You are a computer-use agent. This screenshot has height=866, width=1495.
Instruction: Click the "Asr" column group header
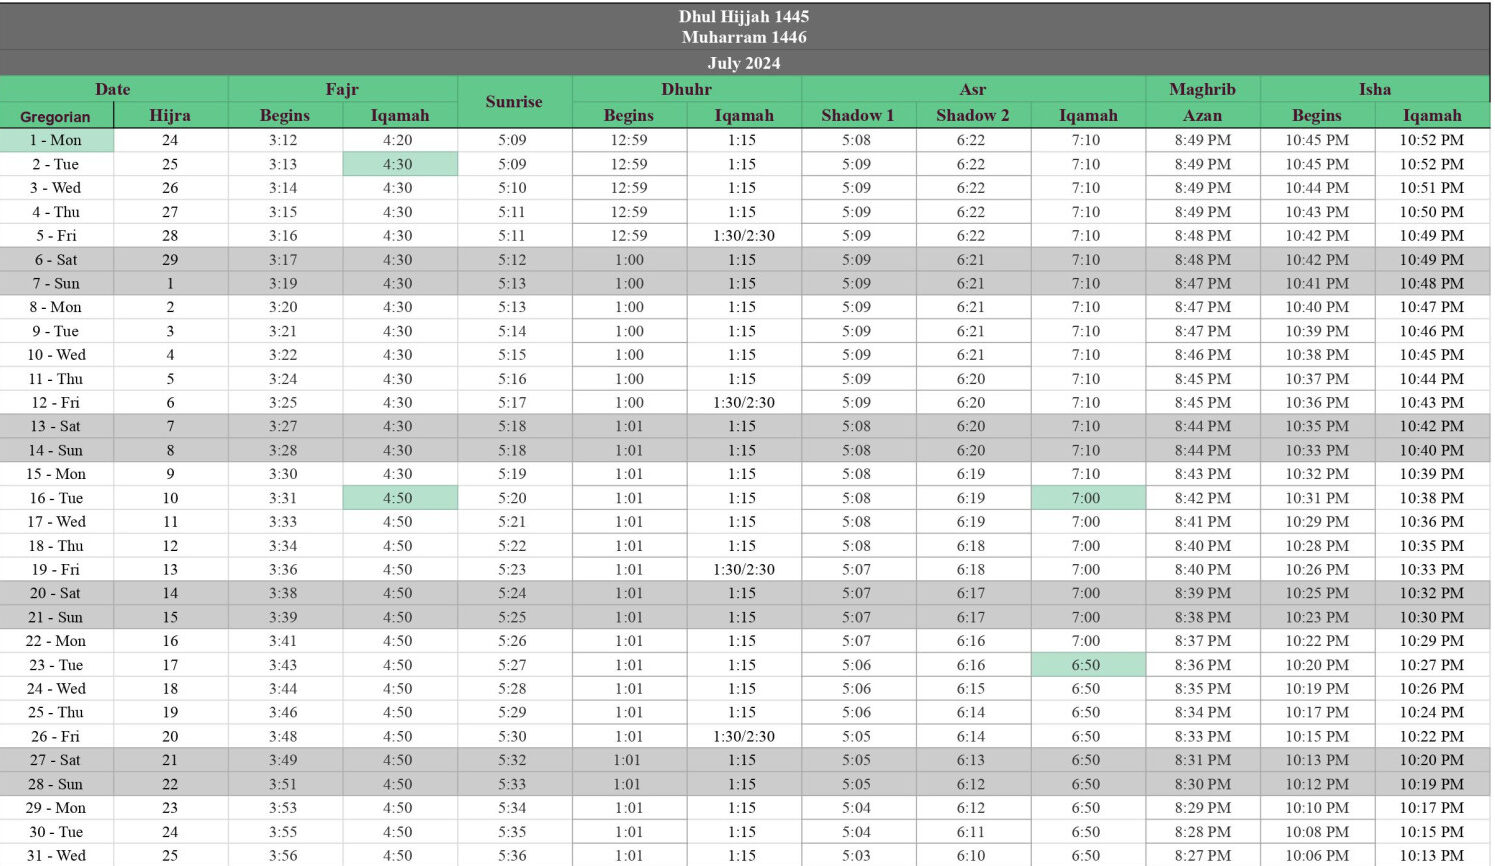point(973,89)
